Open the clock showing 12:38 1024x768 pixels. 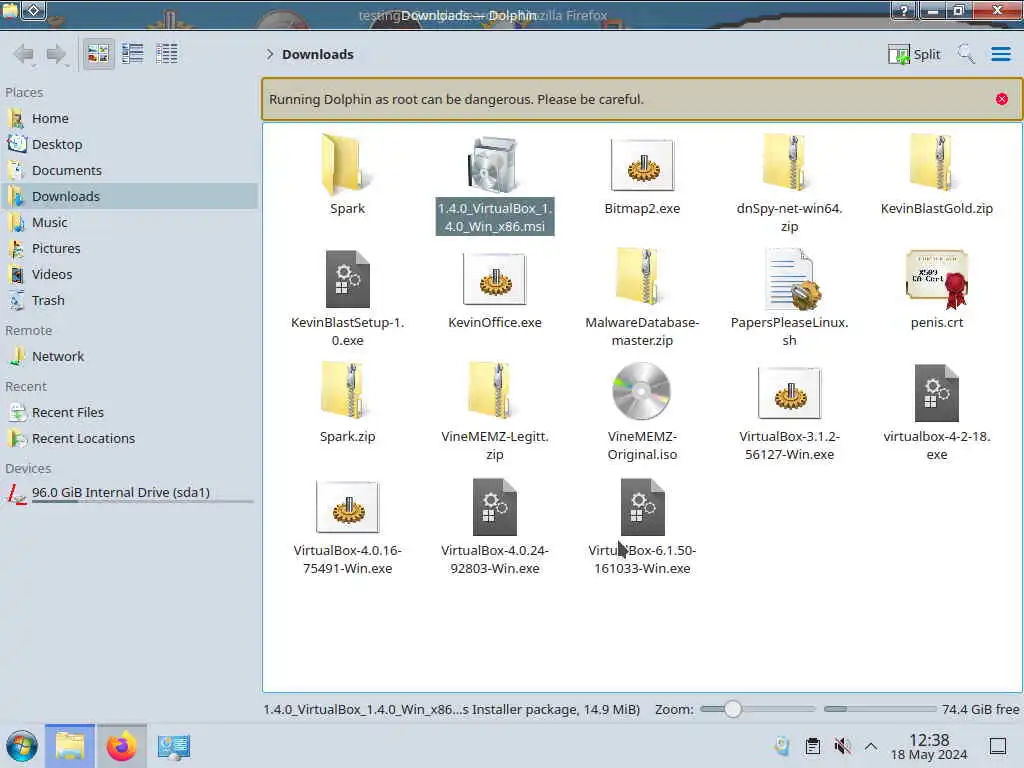(929, 746)
